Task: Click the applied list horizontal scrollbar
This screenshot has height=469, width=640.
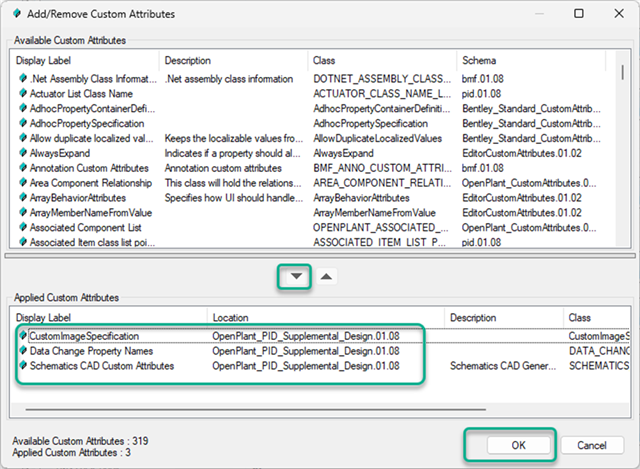Action: pyautogui.click(x=200, y=408)
